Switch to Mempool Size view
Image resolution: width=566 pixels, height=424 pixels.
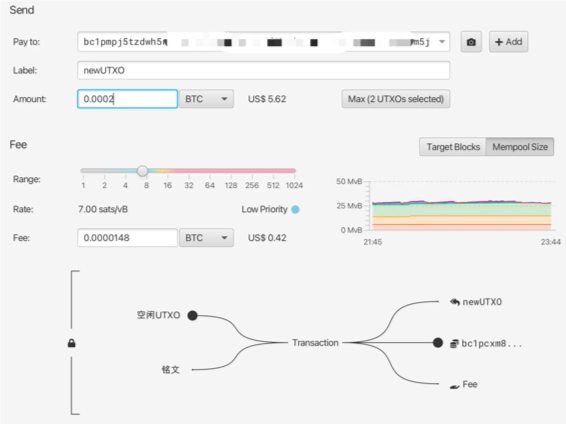pos(520,147)
